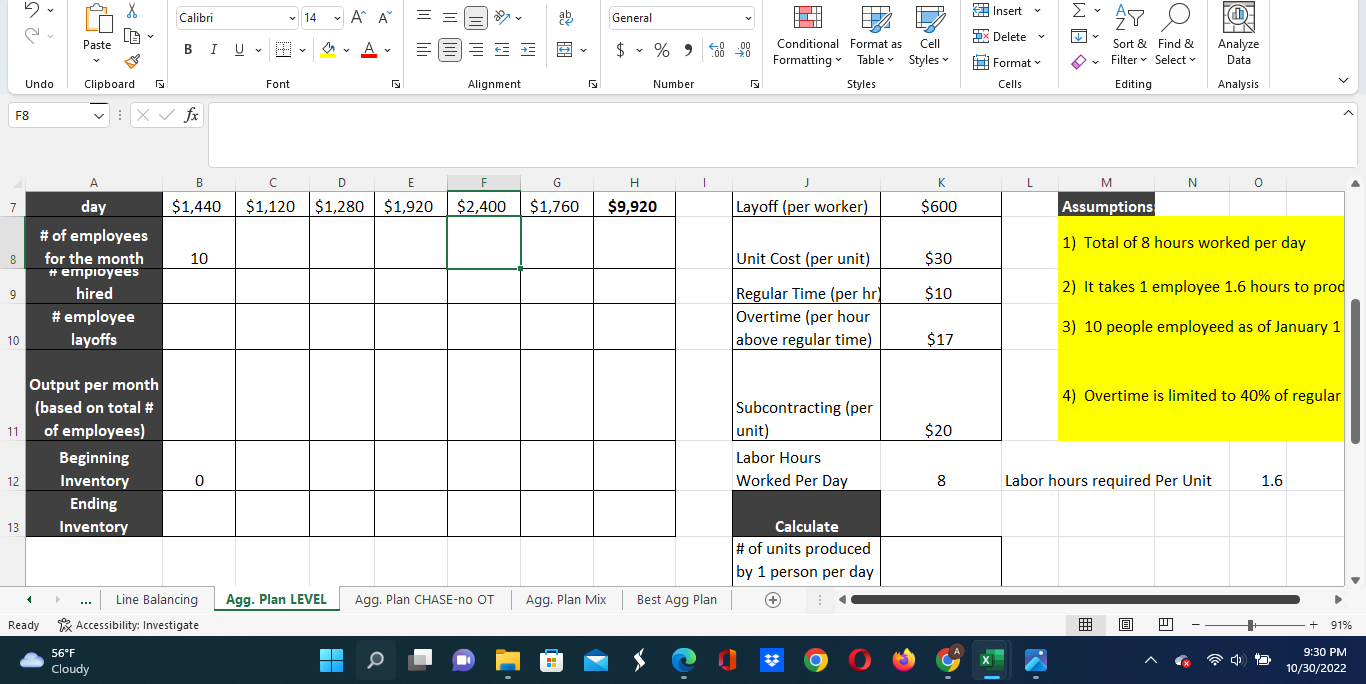Expand the Cell Styles gallery
Viewport: 1366px width, 684px height.
930,36
